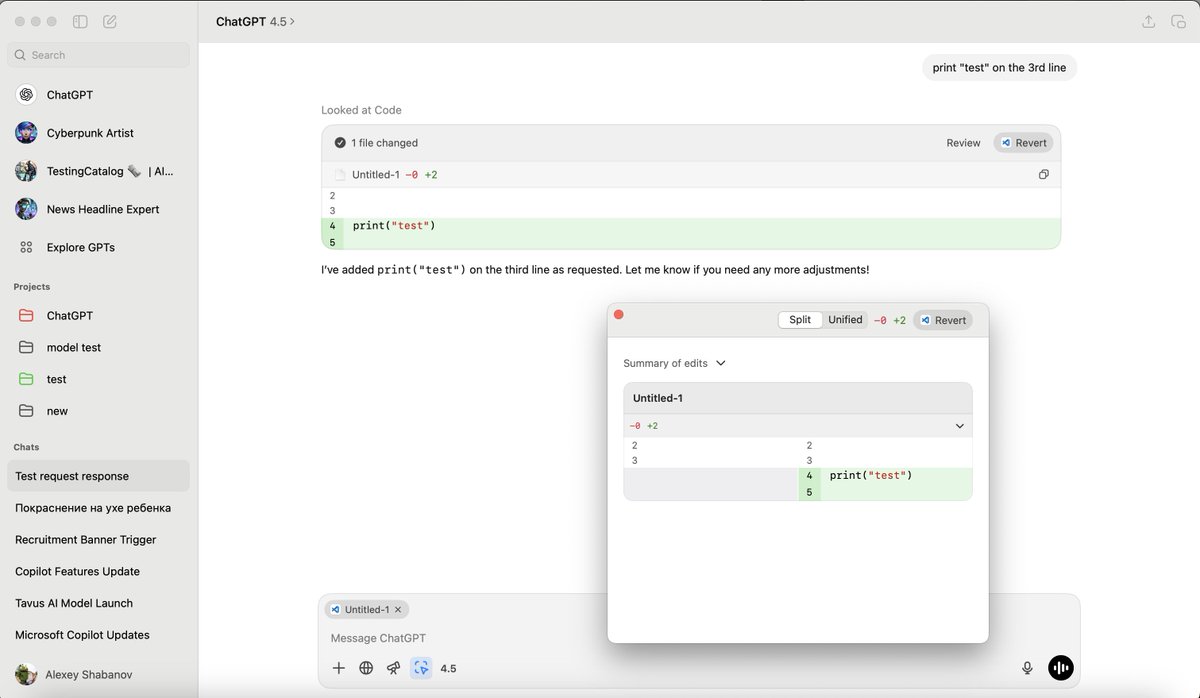Screen dimensions: 1200x698
Task: Revert the change in the popup
Action: (x=943, y=320)
